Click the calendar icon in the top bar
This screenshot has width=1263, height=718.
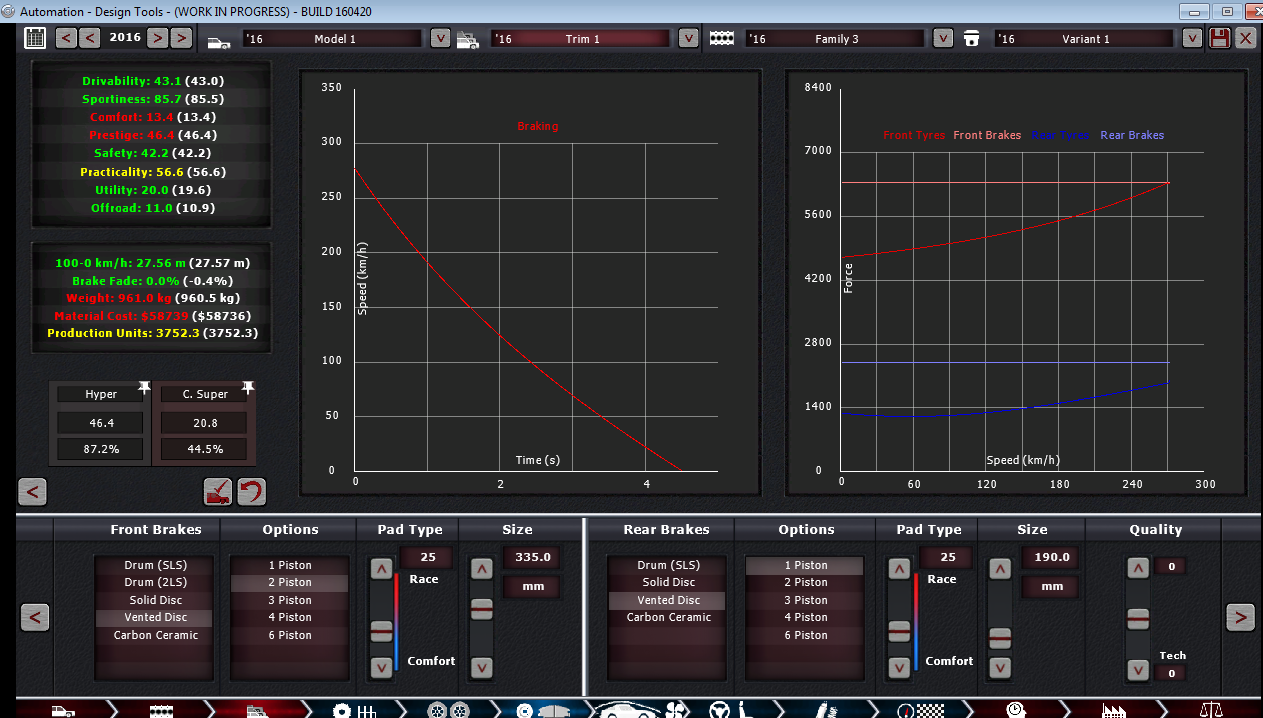tap(35, 38)
